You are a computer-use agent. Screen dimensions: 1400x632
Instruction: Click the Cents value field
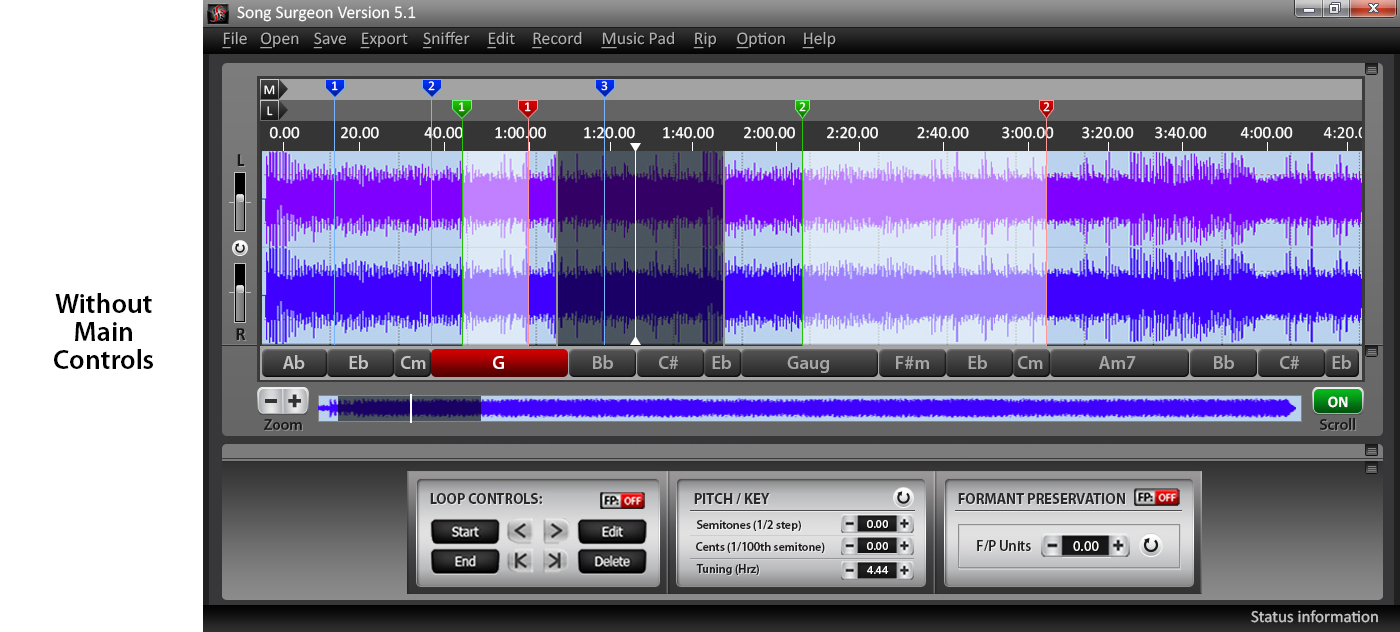877,546
